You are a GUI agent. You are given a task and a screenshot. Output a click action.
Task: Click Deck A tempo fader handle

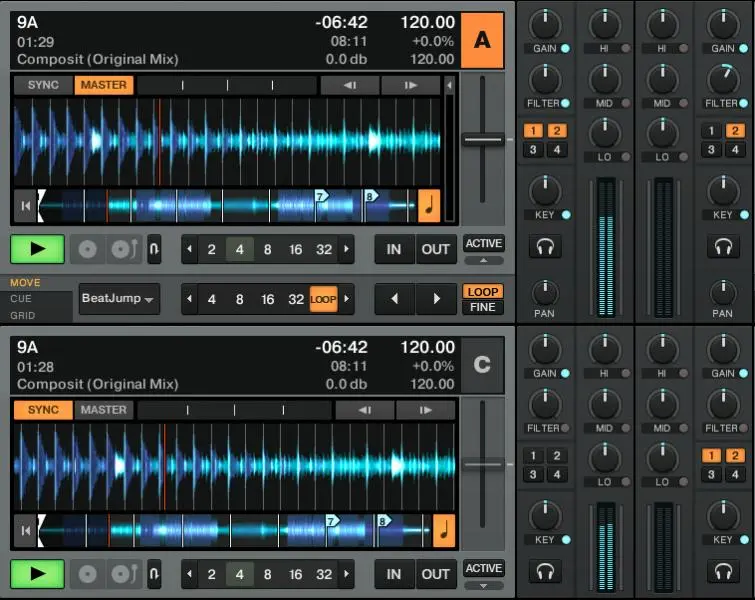tap(483, 140)
